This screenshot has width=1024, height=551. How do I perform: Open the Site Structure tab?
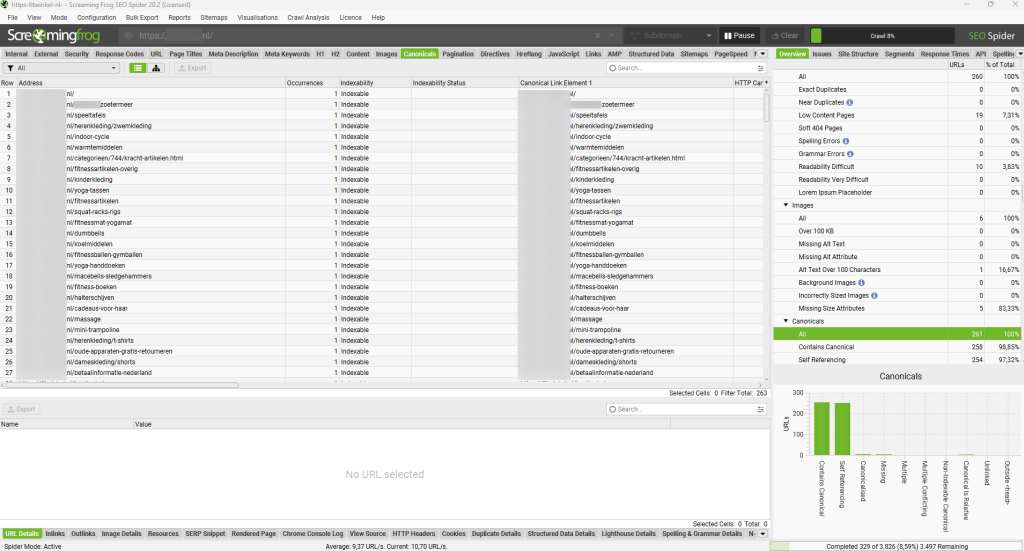pos(858,54)
